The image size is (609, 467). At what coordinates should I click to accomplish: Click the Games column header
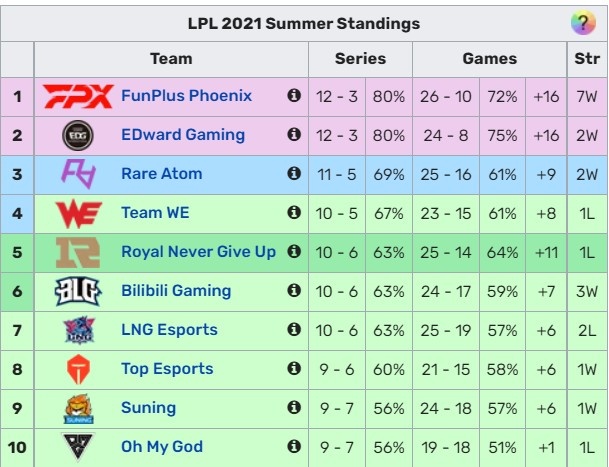point(489,59)
